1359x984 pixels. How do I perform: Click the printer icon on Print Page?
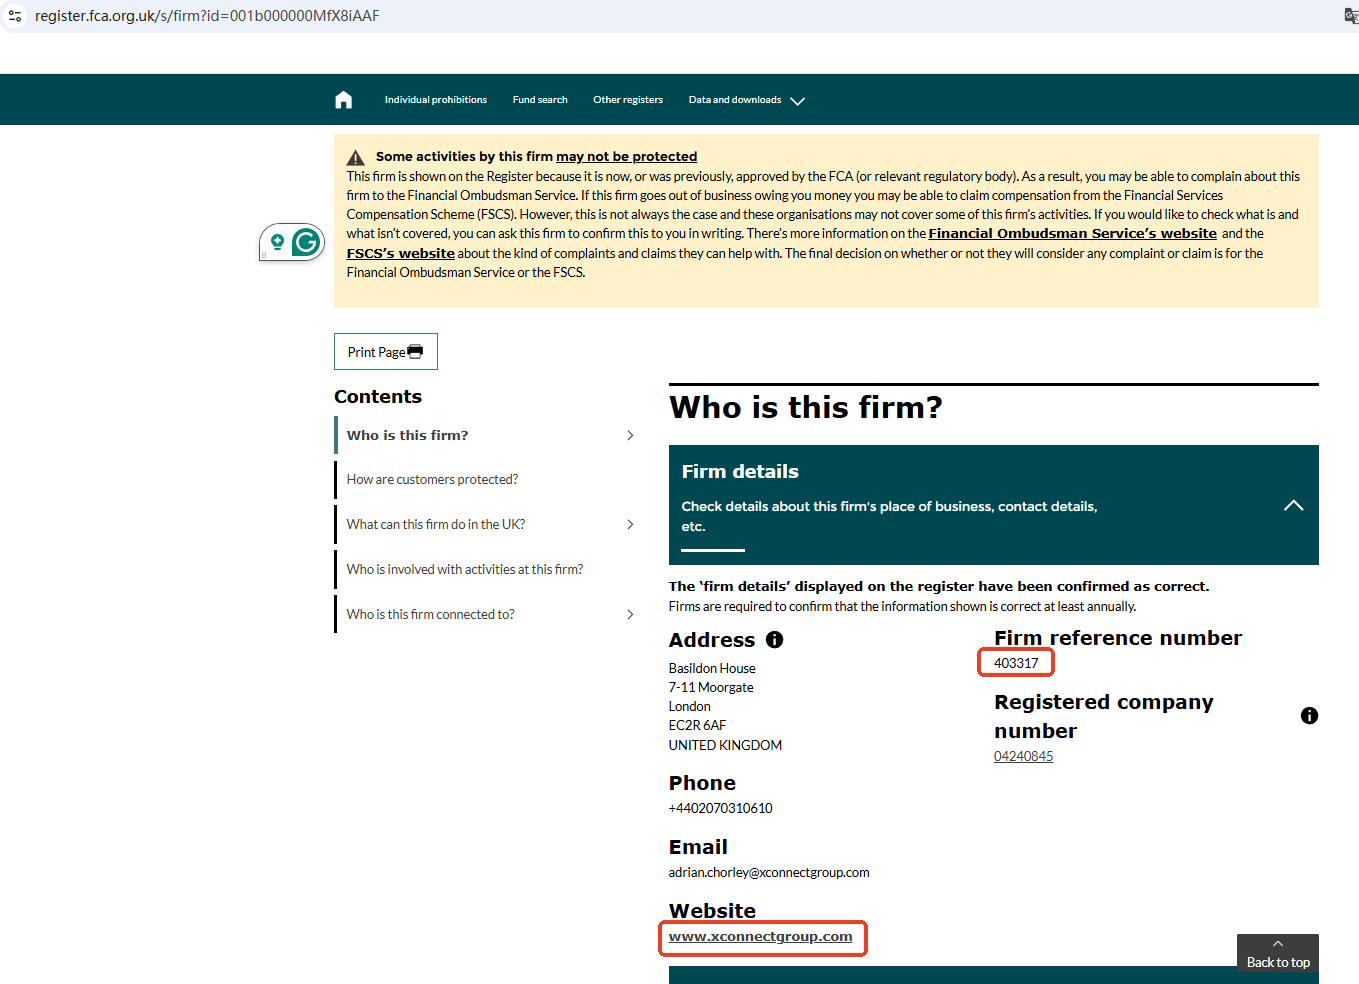click(x=415, y=352)
